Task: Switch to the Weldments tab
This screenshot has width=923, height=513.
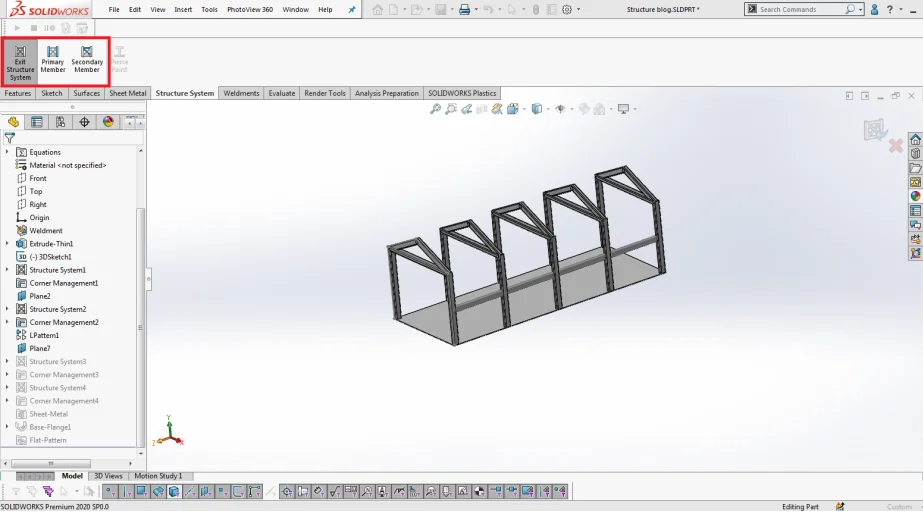Action: pyautogui.click(x=241, y=93)
